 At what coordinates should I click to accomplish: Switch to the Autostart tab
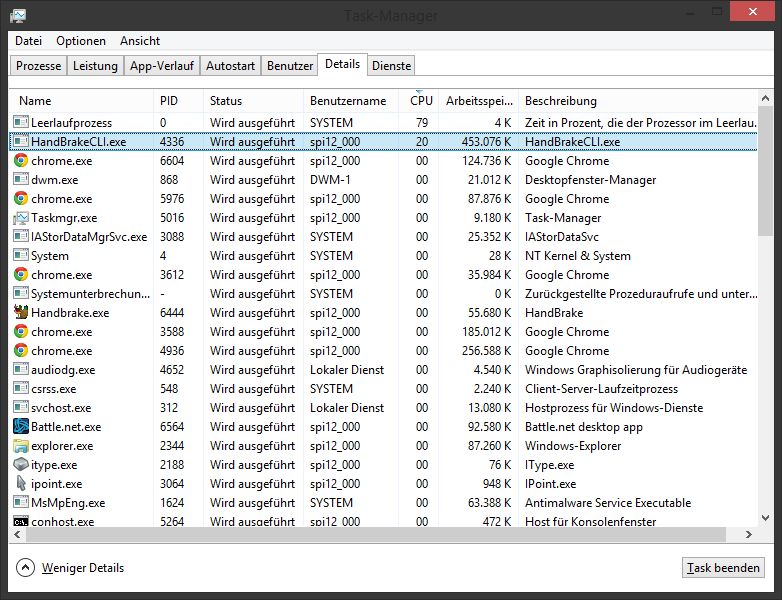tap(230, 65)
